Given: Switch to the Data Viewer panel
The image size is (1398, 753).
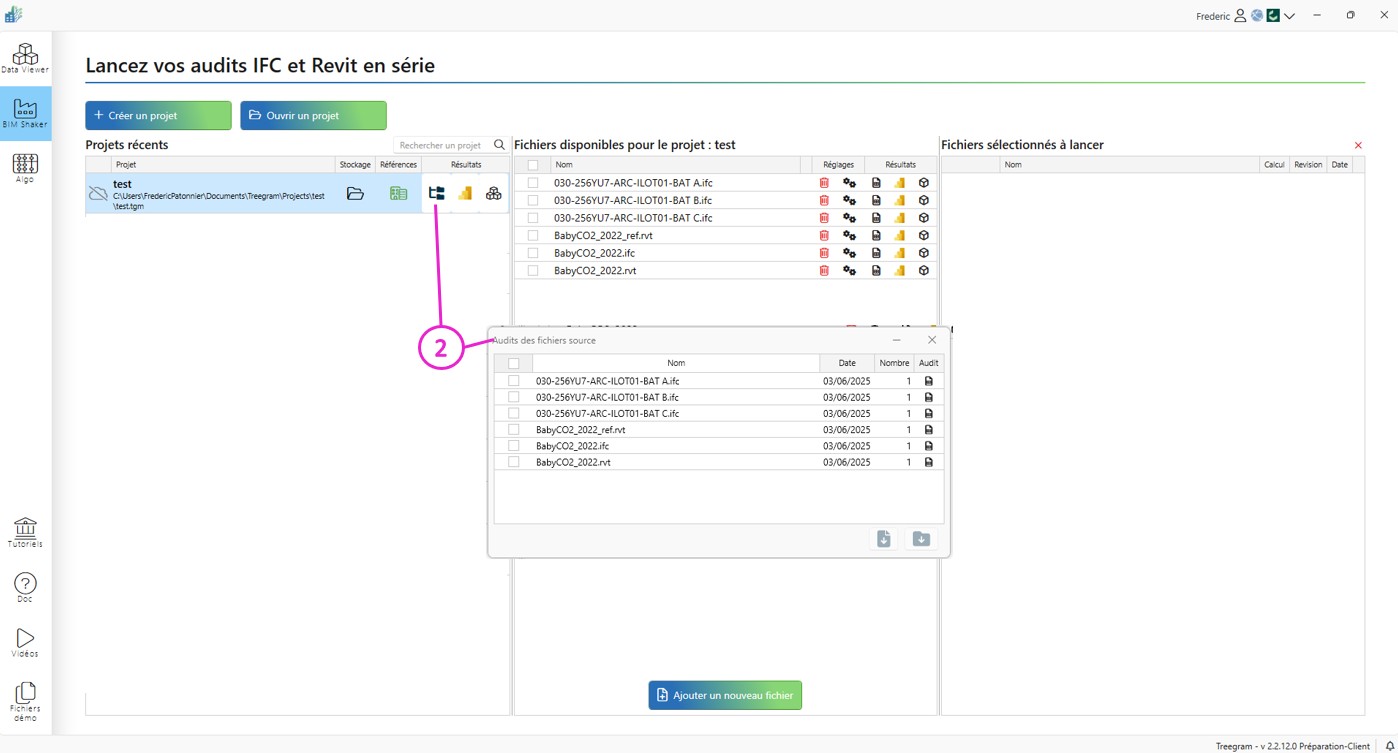Looking at the screenshot, I should 25,57.
